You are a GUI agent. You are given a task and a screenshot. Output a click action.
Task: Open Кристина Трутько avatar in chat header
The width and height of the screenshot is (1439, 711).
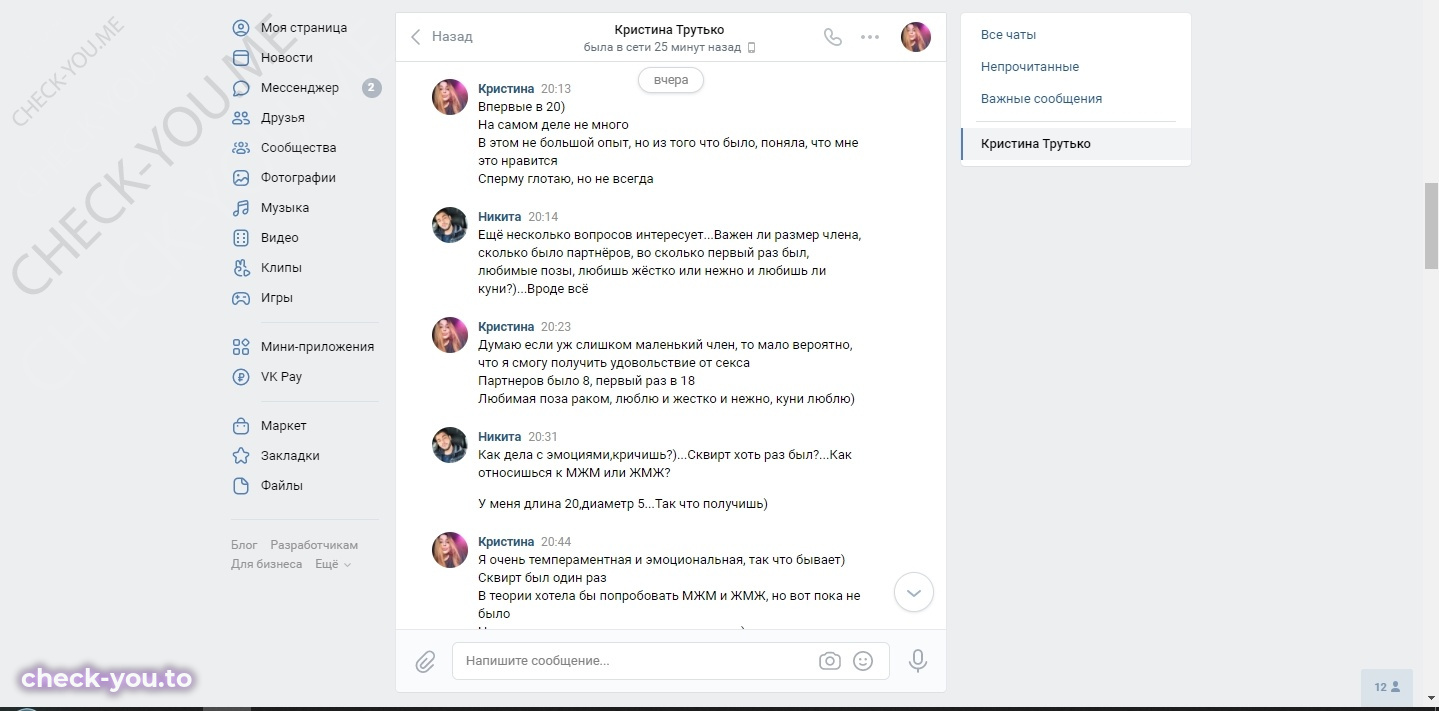[x=916, y=37]
